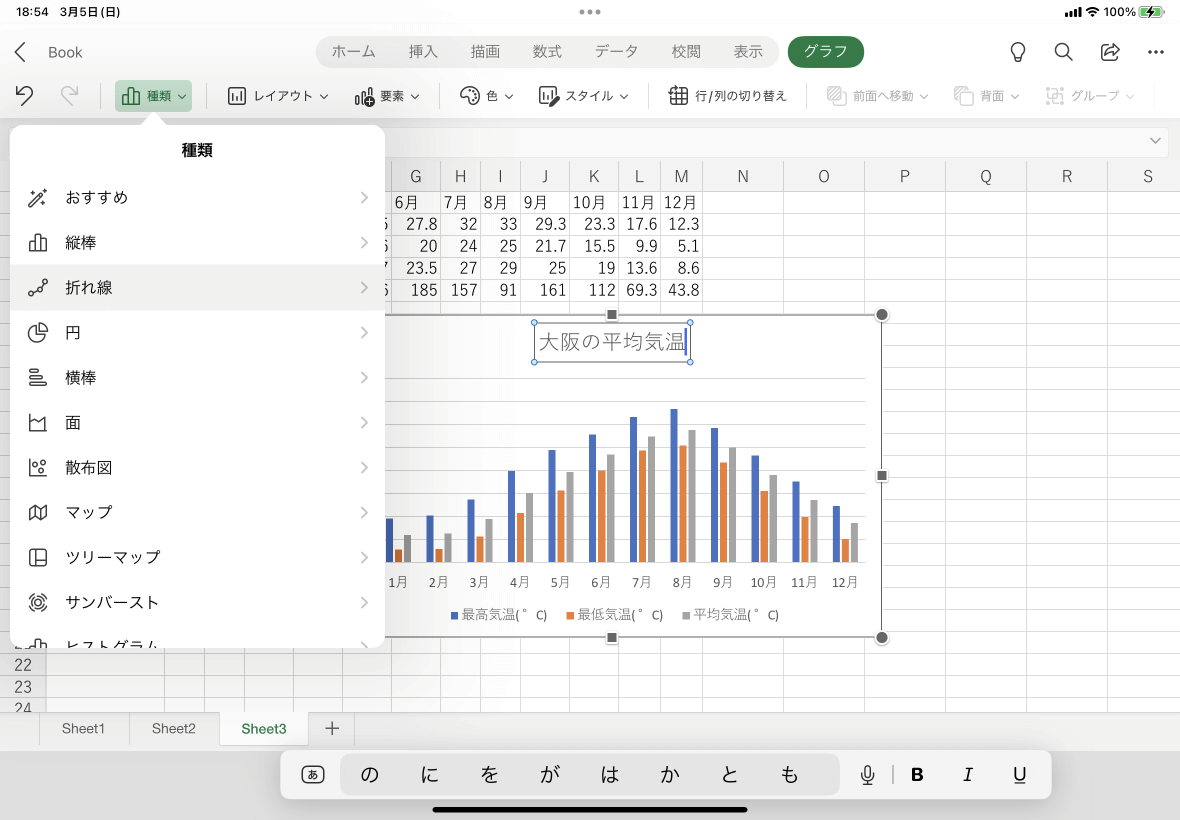Screen dimensions: 1180x820
Task: Switch to the データ tab
Action: tap(616, 52)
